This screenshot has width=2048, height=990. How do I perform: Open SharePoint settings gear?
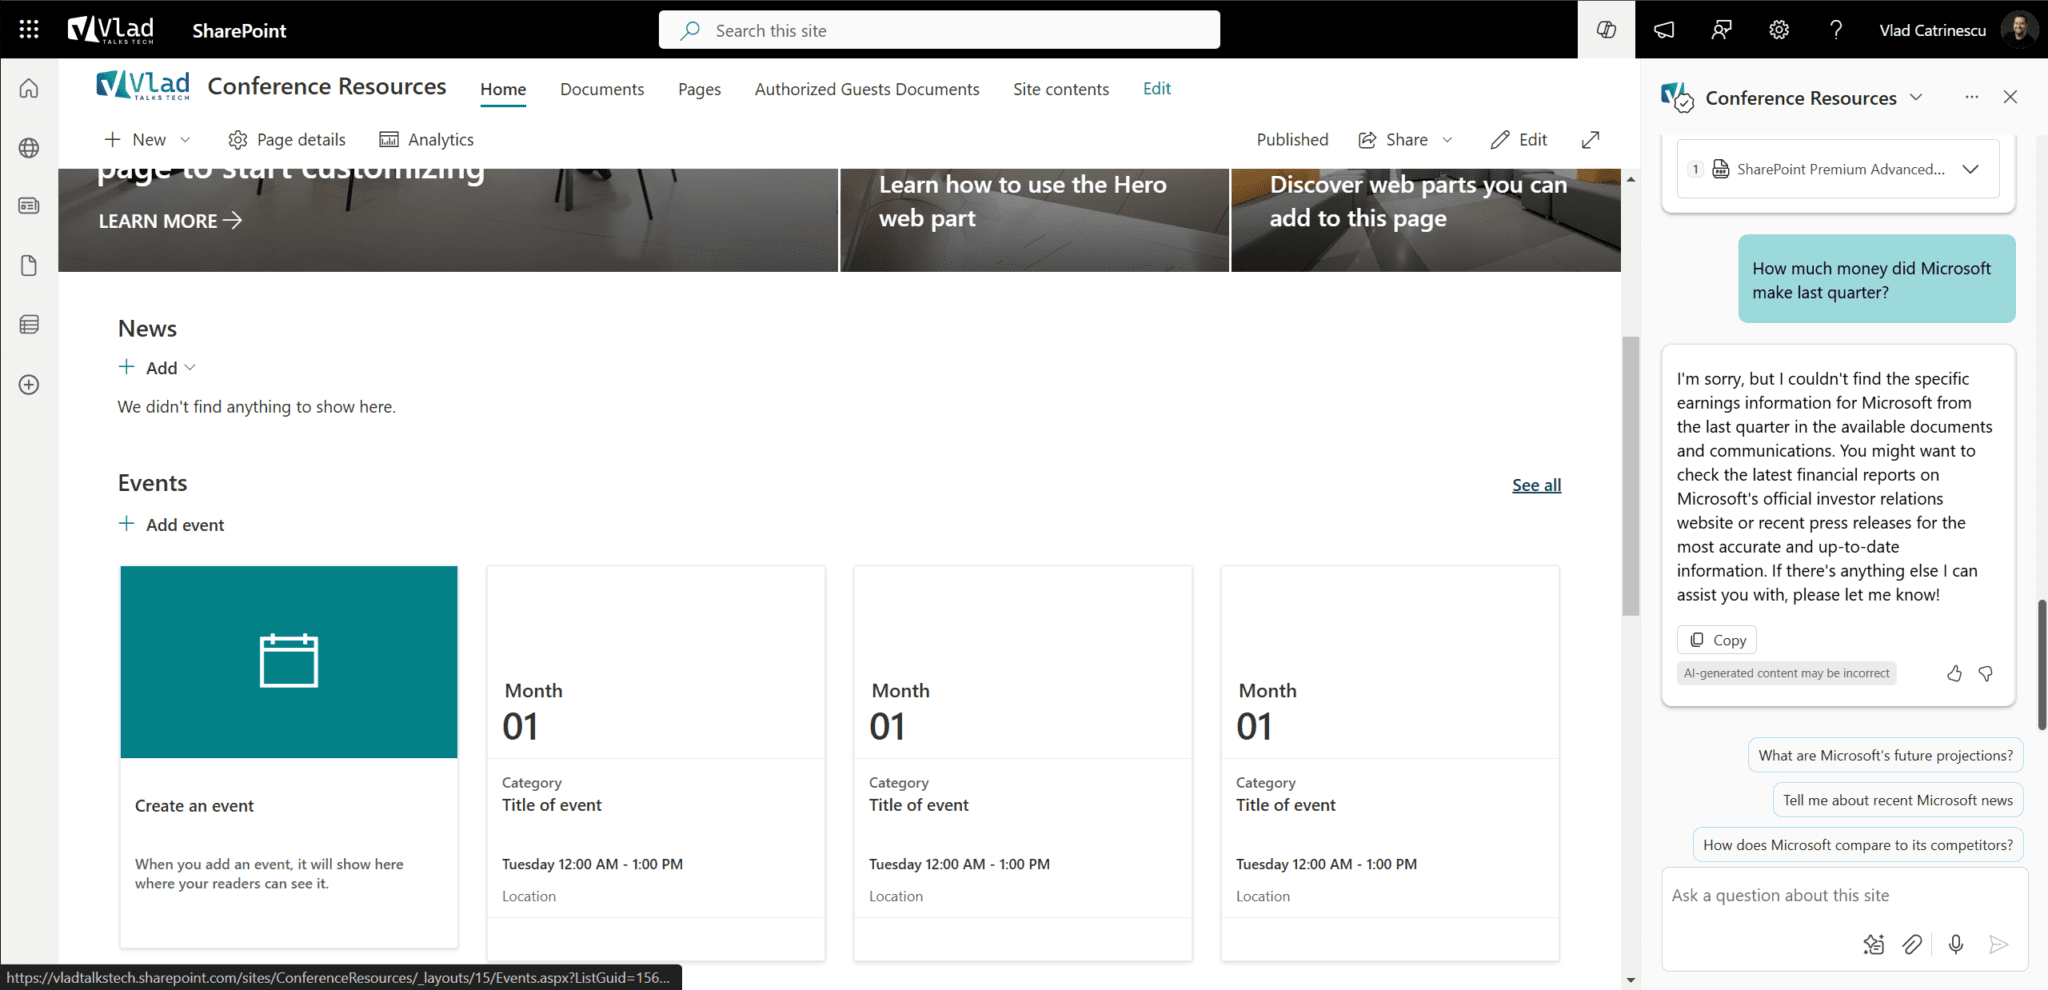1778,29
